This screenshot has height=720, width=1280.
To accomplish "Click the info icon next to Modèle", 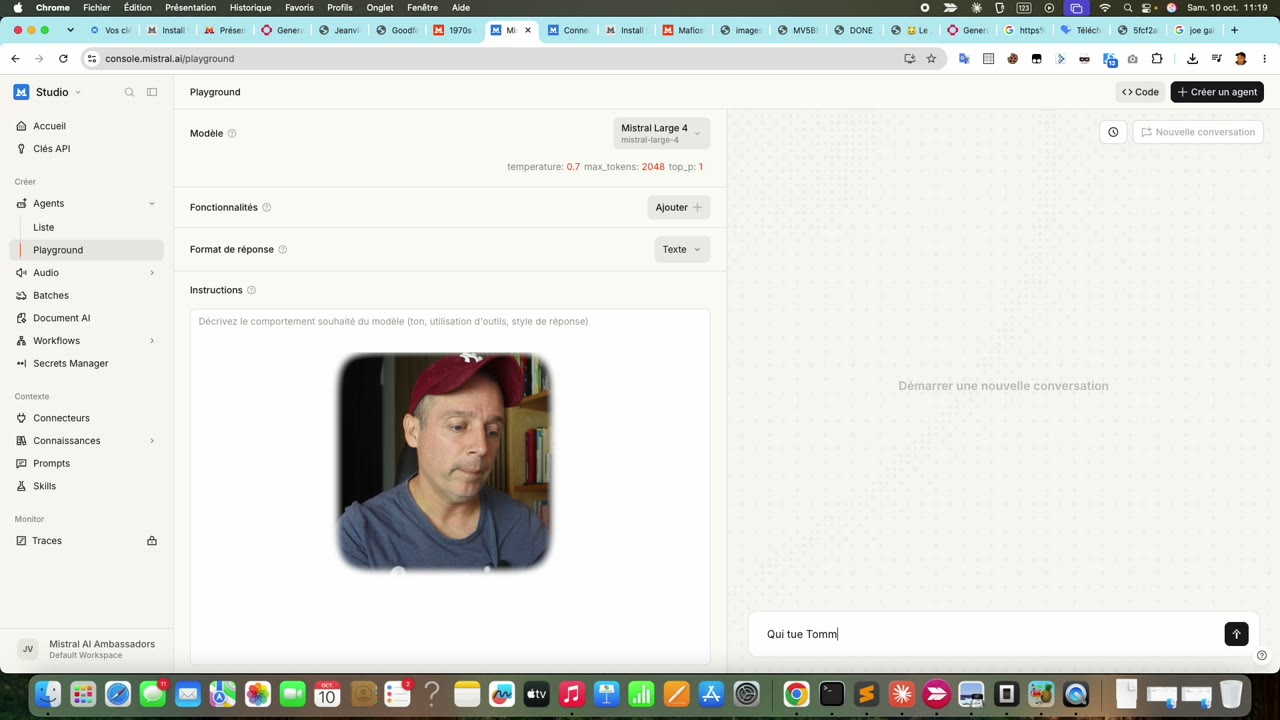I will 232,133.
